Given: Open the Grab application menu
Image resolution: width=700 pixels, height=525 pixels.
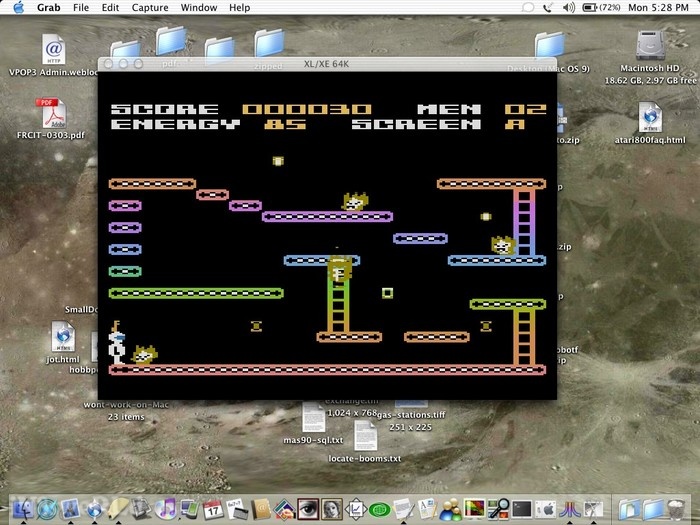Looking at the screenshot, I should click(x=48, y=8).
